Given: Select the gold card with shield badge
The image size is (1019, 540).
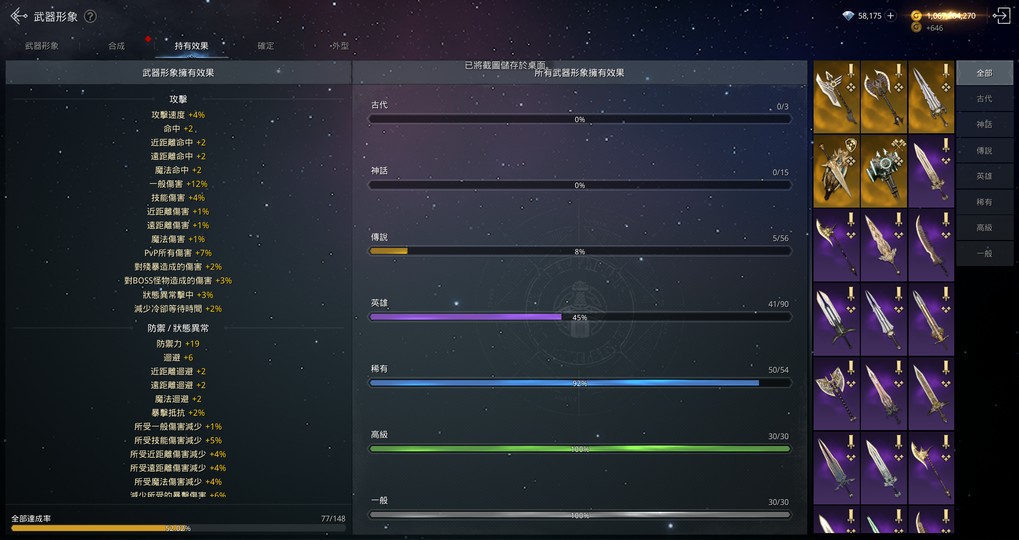Looking at the screenshot, I should 836,172.
